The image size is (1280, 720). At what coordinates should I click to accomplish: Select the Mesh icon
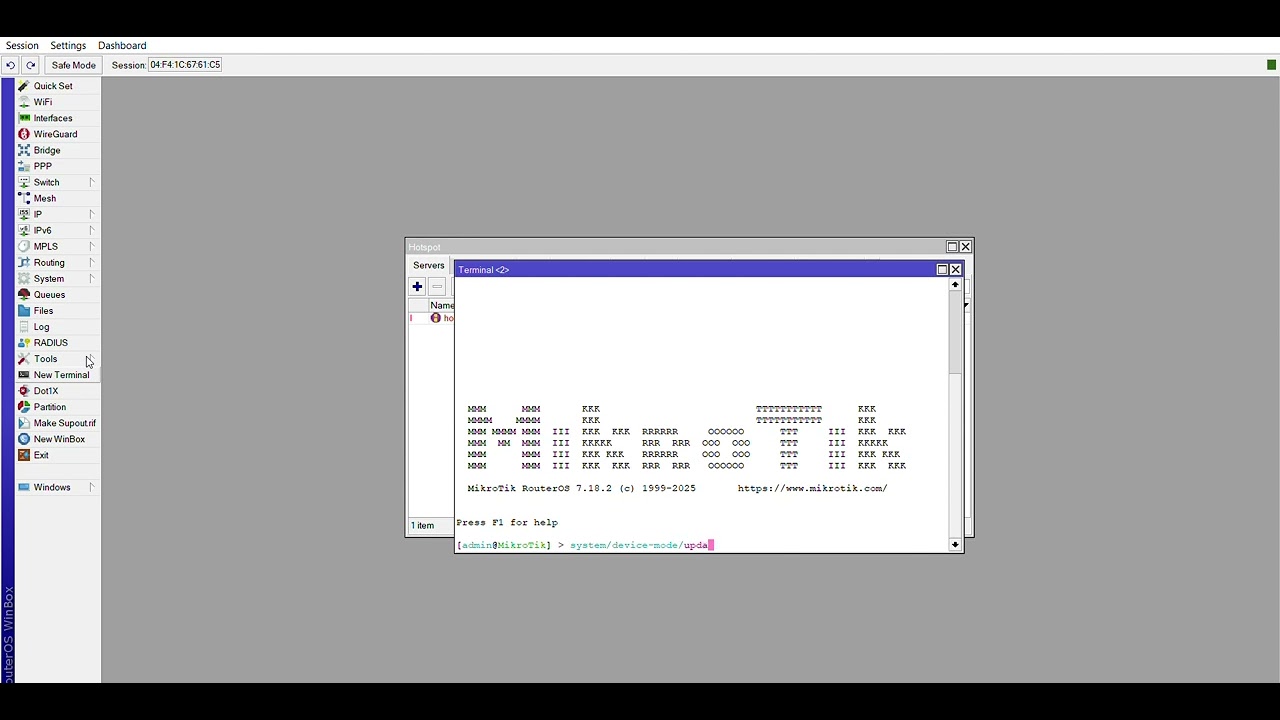tap(24, 198)
